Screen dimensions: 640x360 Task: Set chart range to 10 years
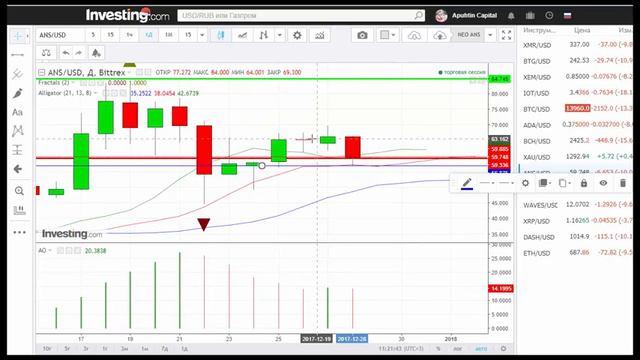pos(47,349)
